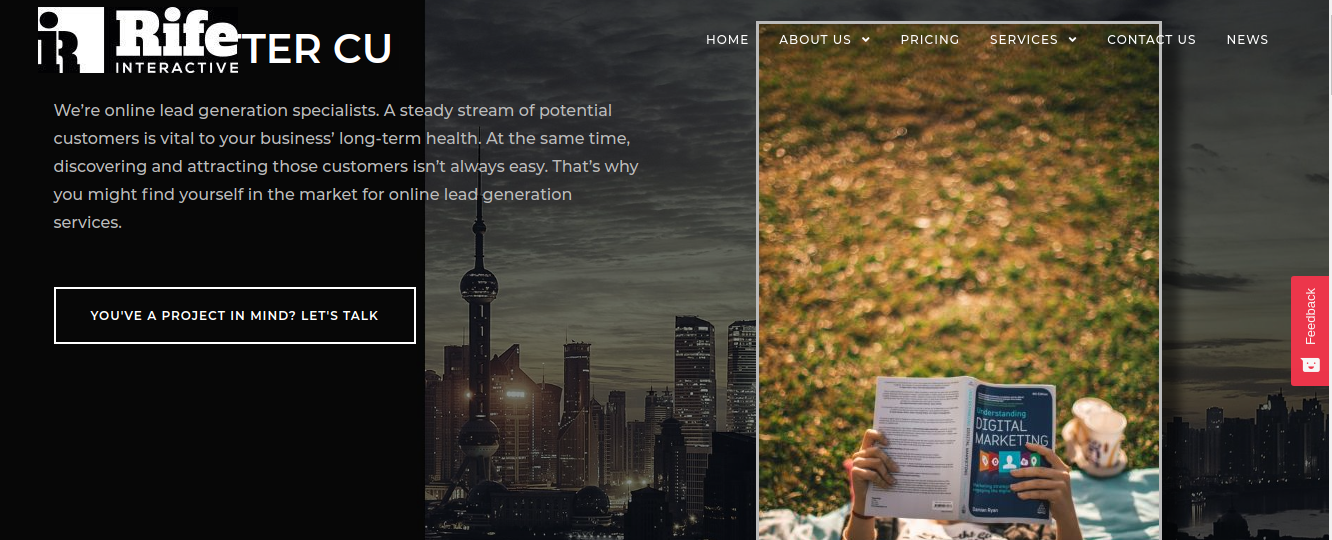Click "You've a project in mind? Let's talk"
The image size is (1332, 540).
(x=235, y=315)
